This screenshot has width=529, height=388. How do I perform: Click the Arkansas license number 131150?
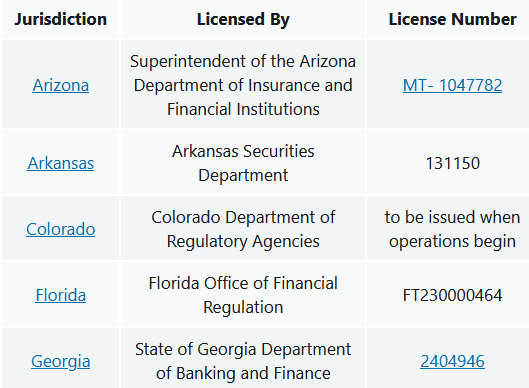452,163
